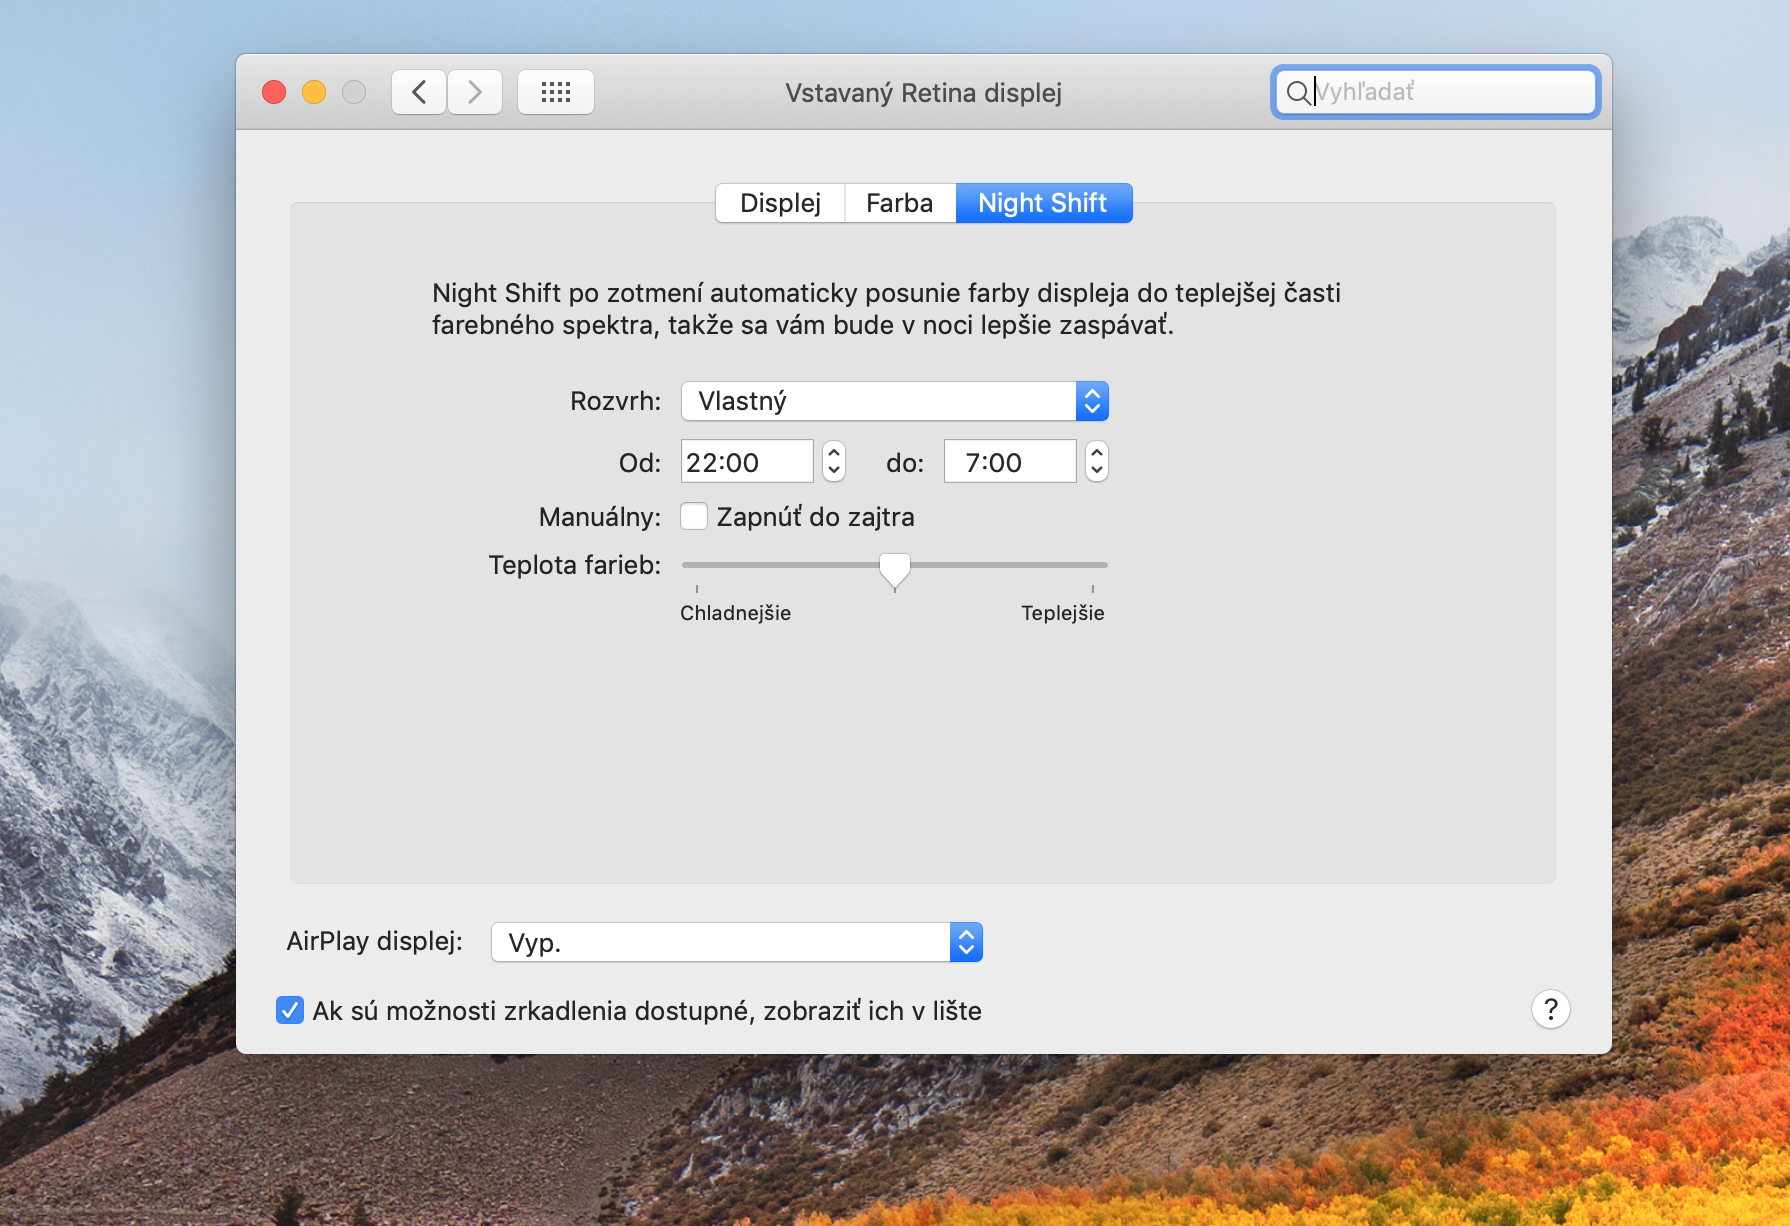Switch to the Displej tab
The image size is (1790, 1226).
(781, 203)
